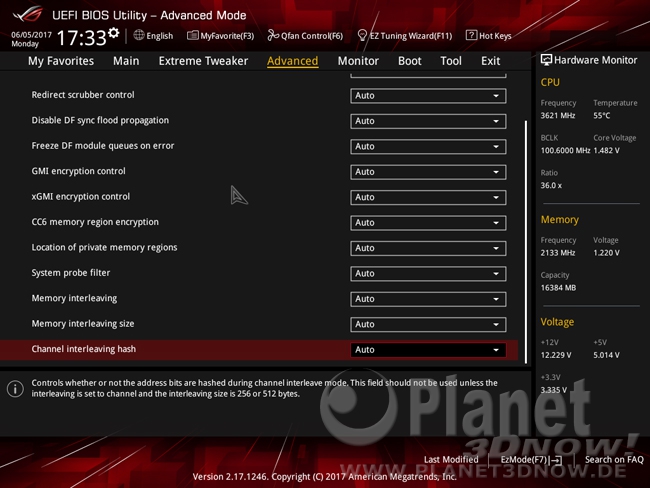Click the English language globe icon
Viewport: 650px width, 488px height.
(139, 35)
